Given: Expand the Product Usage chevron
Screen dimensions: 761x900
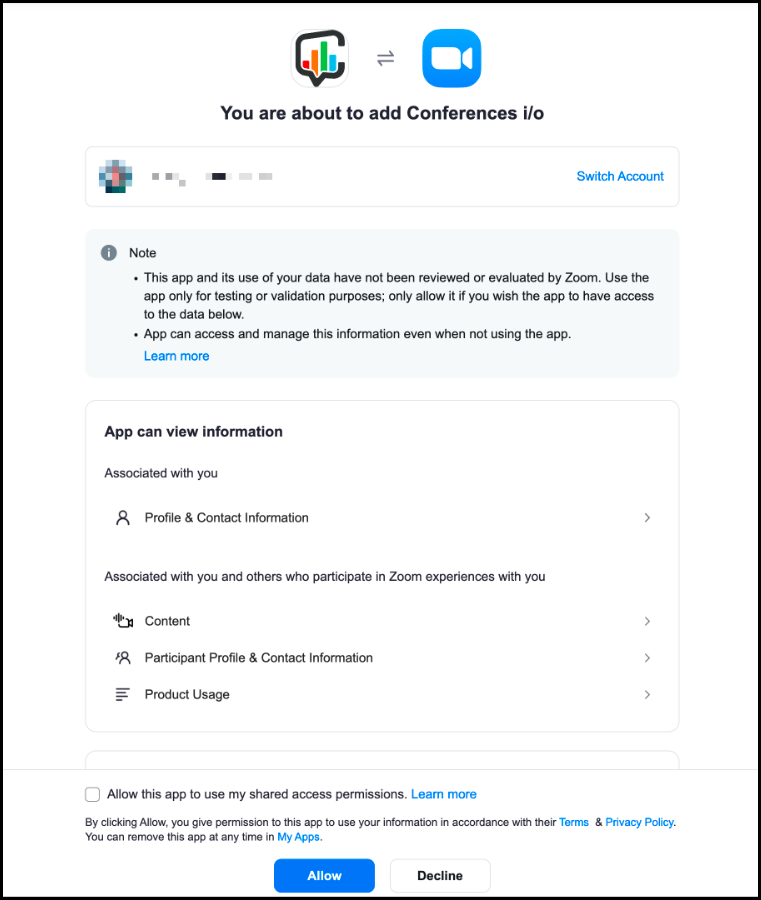Looking at the screenshot, I should click(647, 695).
